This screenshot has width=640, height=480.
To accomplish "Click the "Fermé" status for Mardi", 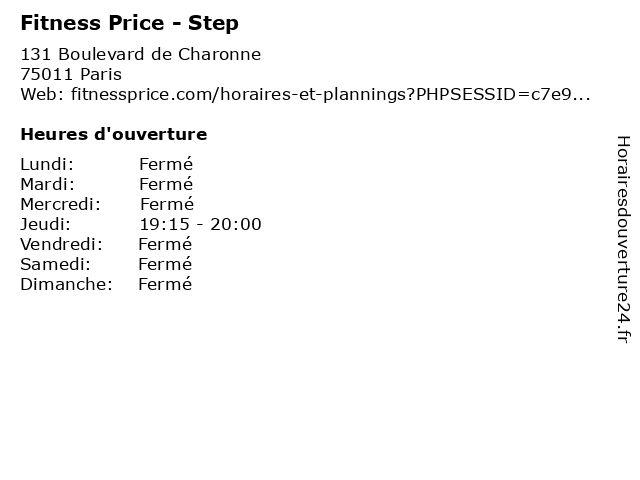I will [x=165, y=184].
